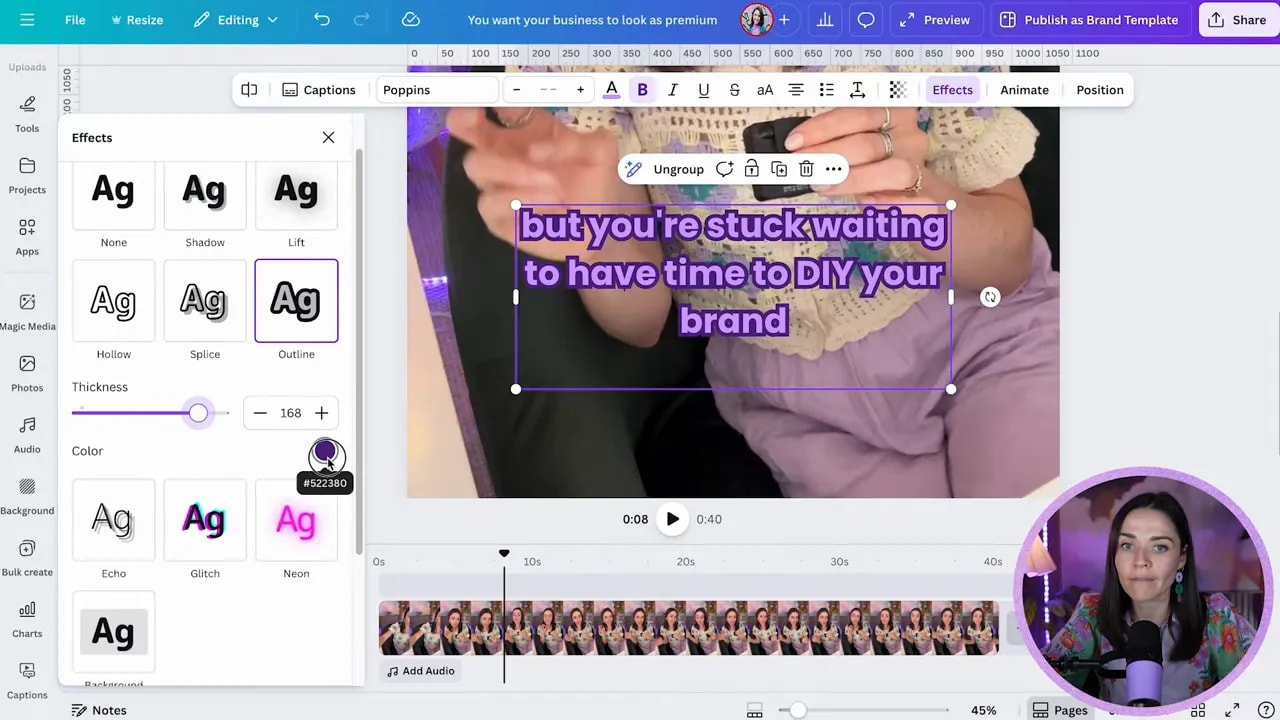
Task: Open the Charts panel in the sidebar
Action: point(27,613)
